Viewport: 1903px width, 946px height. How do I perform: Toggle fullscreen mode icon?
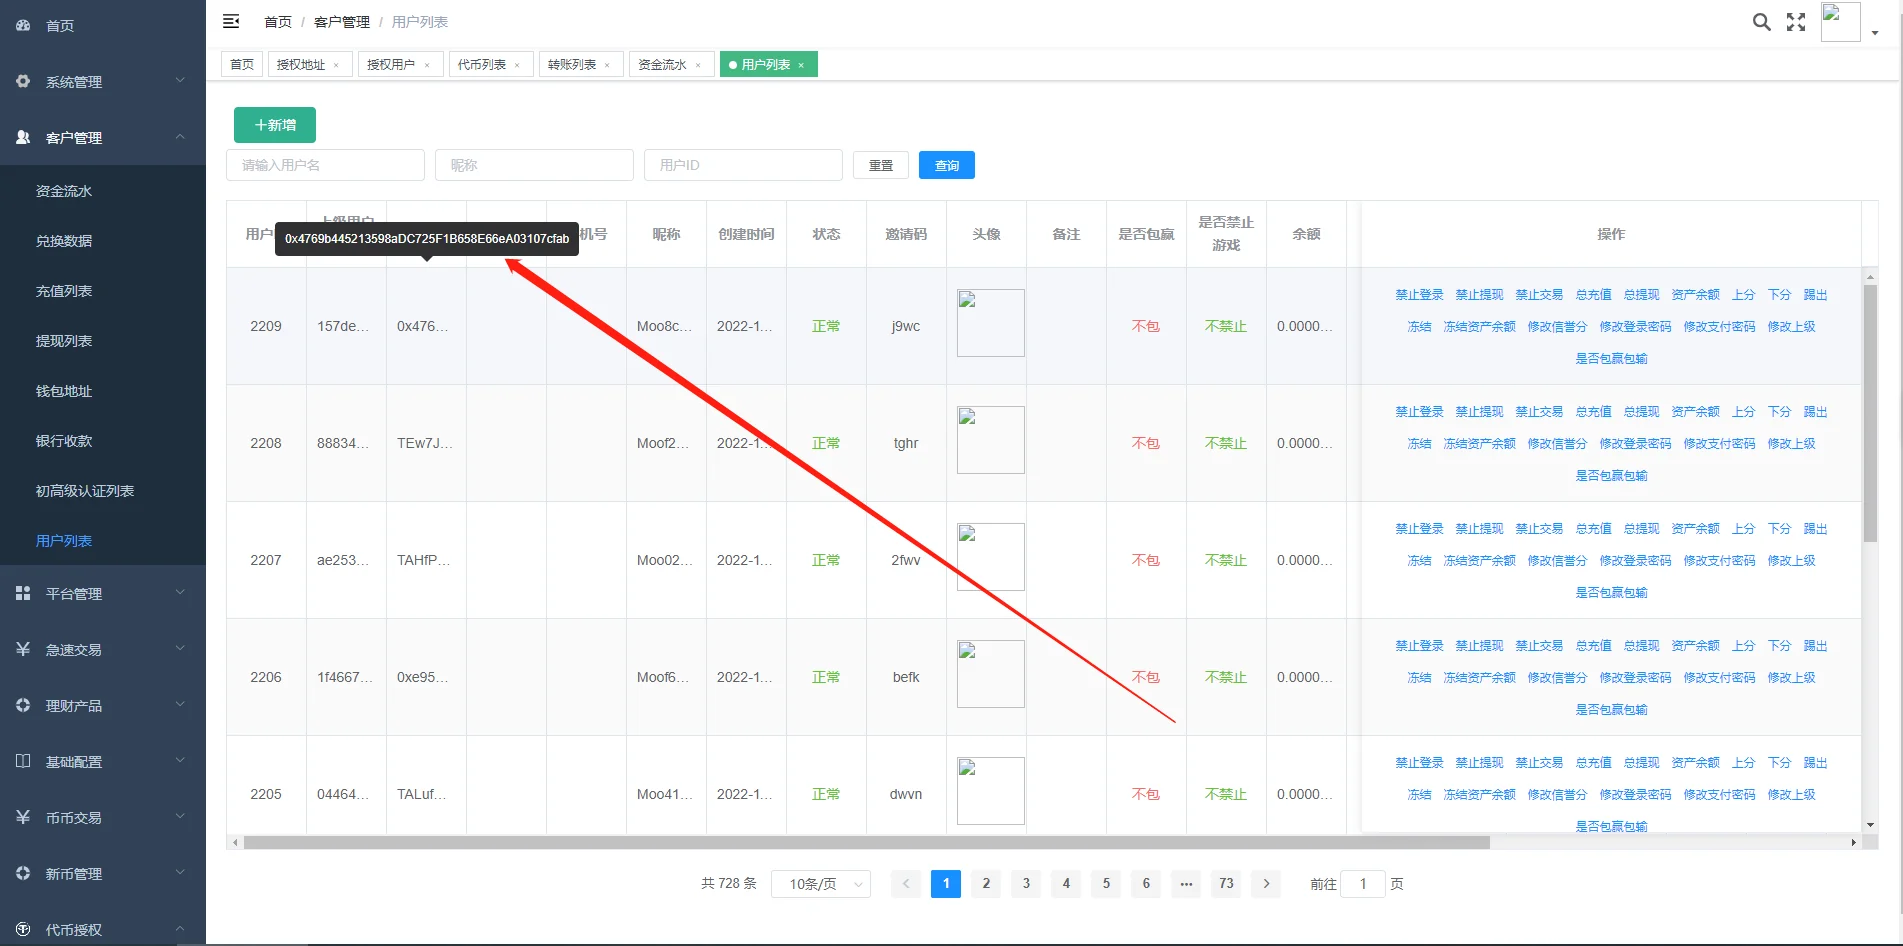click(1796, 22)
